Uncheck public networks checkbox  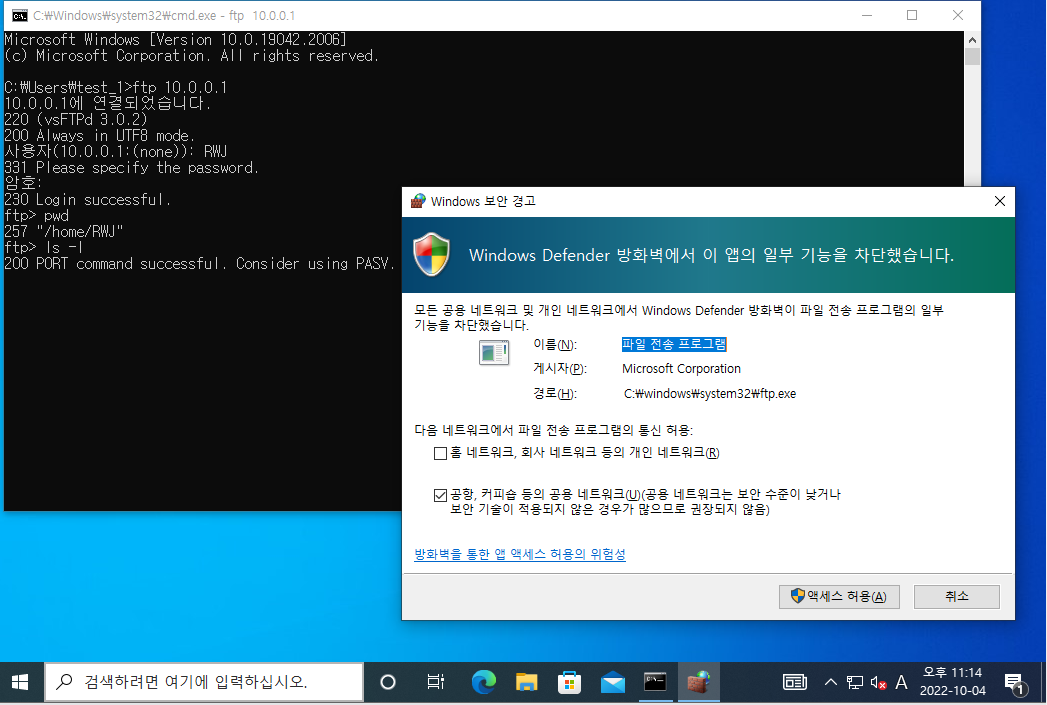click(440, 495)
